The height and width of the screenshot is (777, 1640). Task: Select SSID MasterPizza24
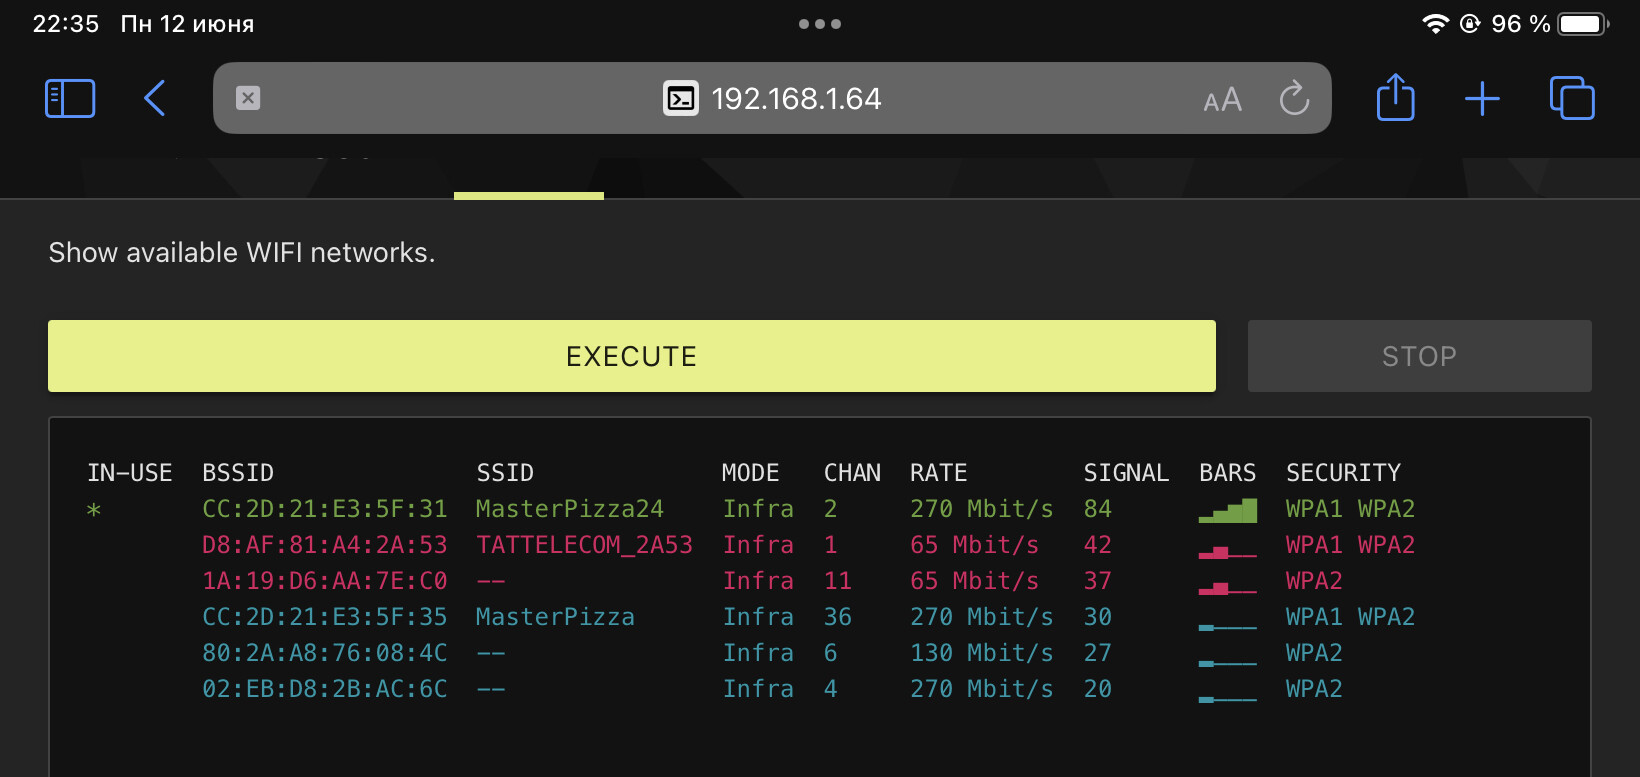[570, 509]
